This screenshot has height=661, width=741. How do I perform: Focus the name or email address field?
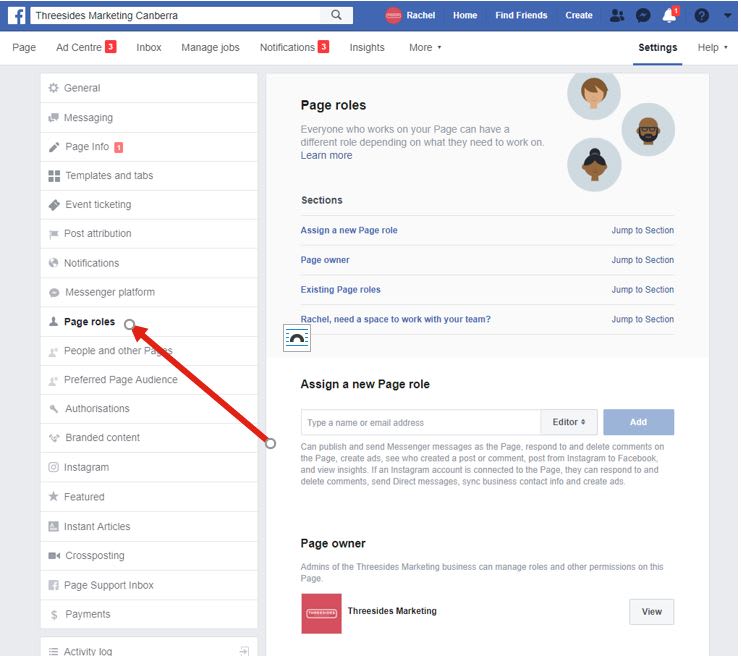pos(422,424)
